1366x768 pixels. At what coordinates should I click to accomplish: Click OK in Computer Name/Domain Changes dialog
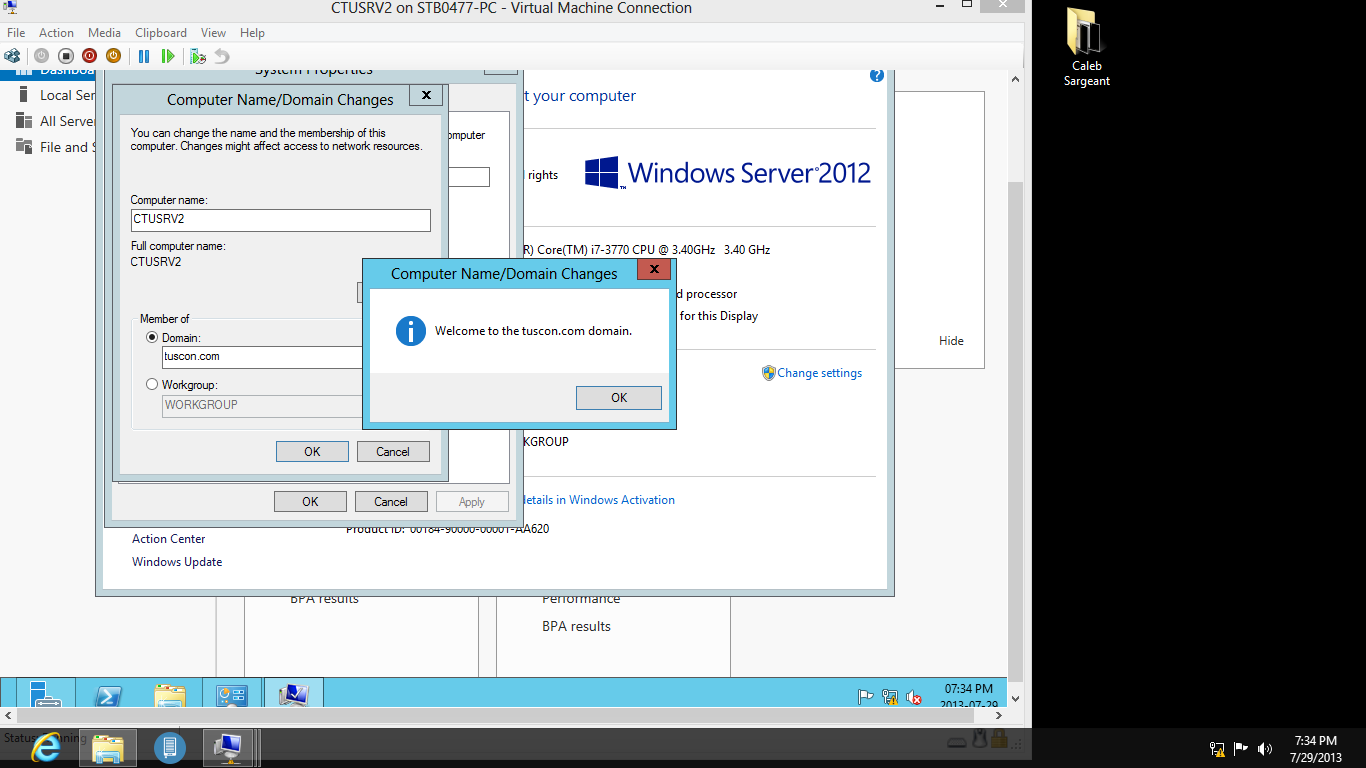(x=312, y=452)
